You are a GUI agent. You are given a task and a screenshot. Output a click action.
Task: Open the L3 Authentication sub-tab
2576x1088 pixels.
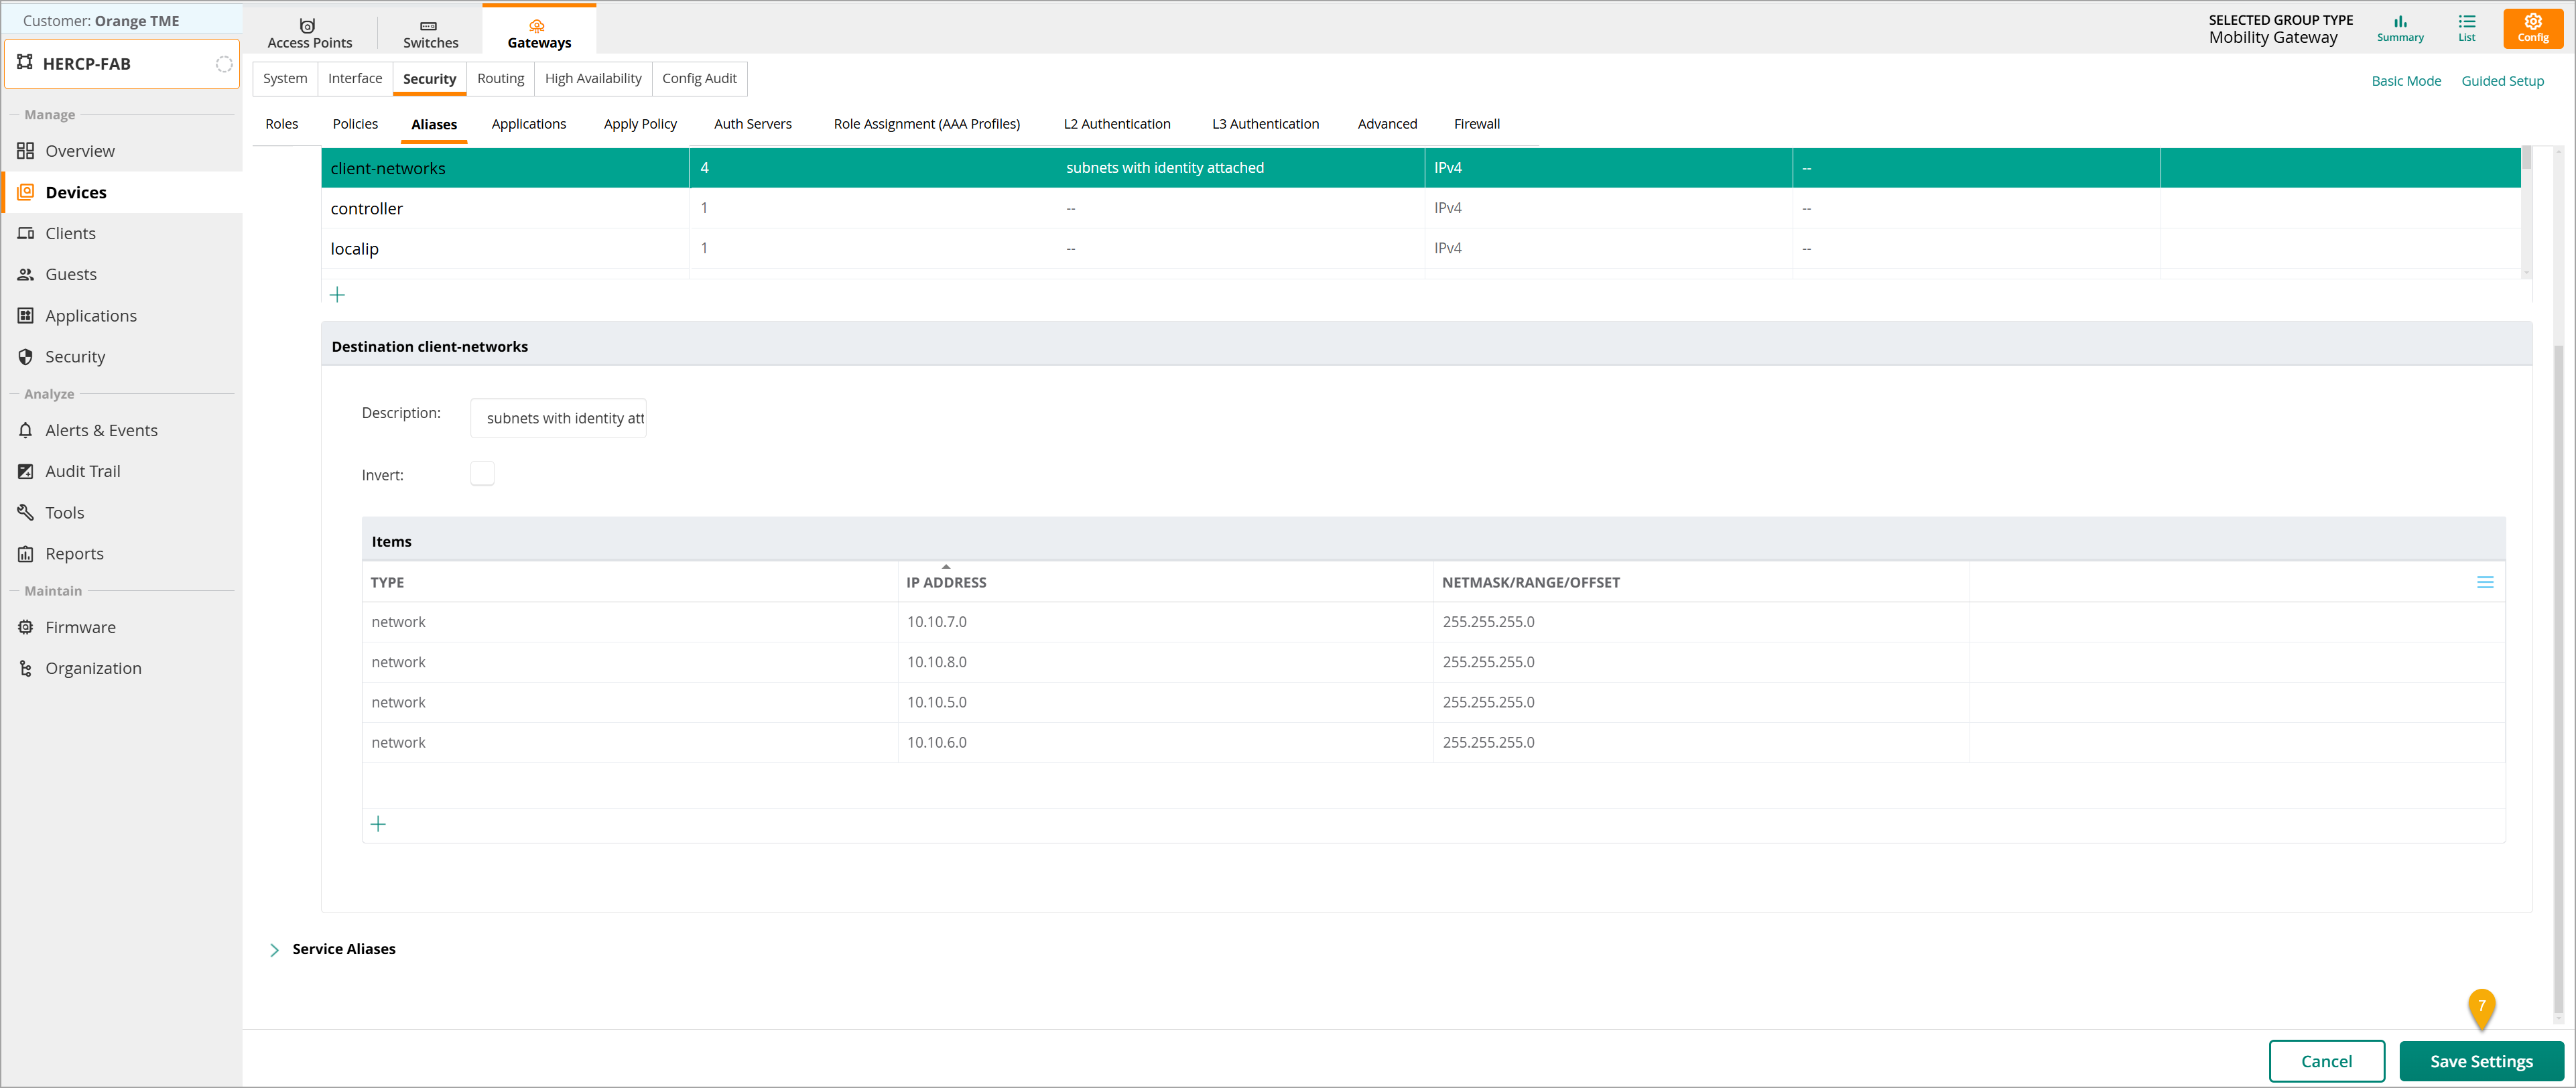pyautogui.click(x=1265, y=124)
